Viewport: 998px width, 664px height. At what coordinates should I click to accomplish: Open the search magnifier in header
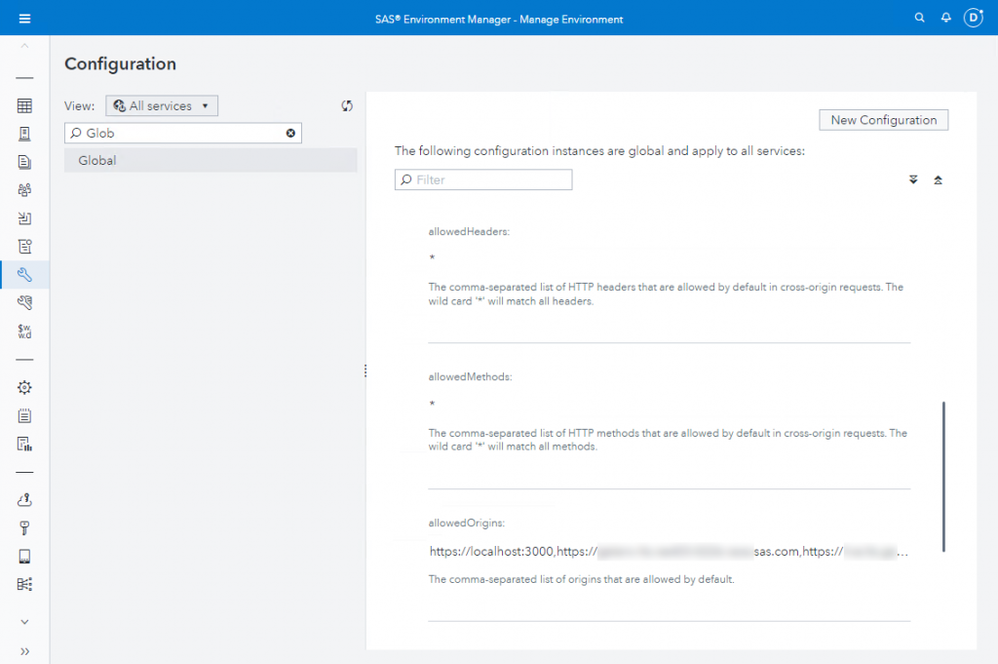point(919,18)
